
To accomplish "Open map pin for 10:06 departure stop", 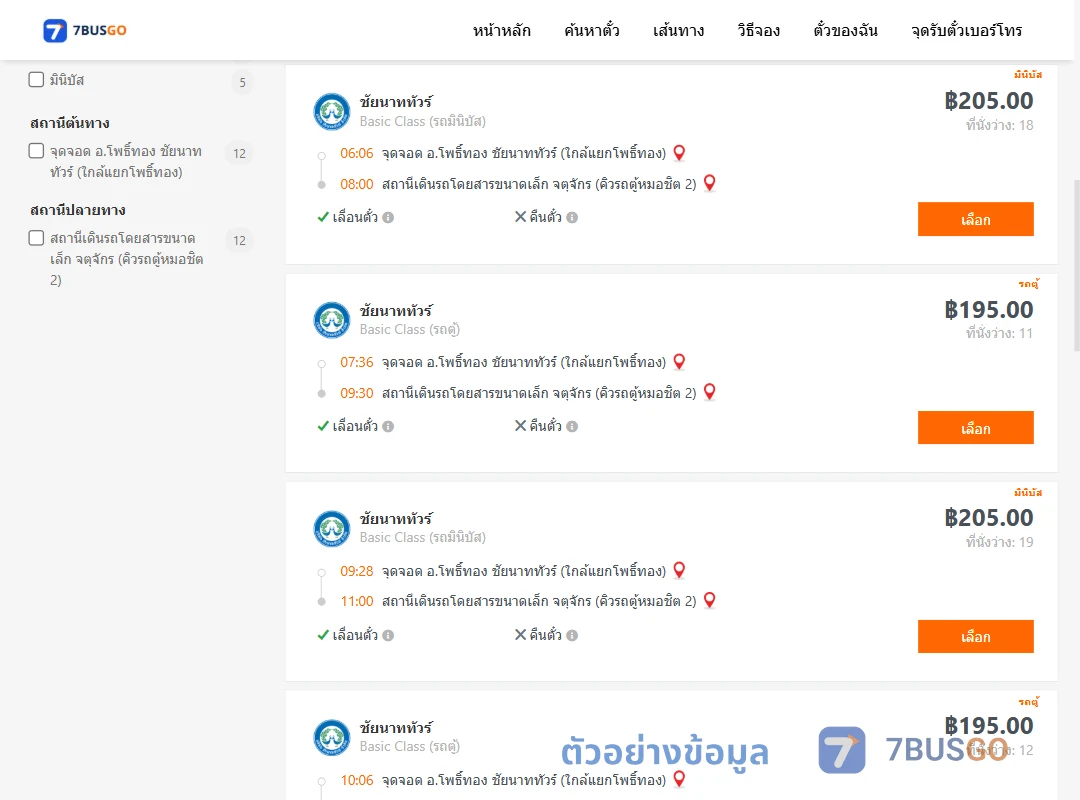I will tap(679, 779).
